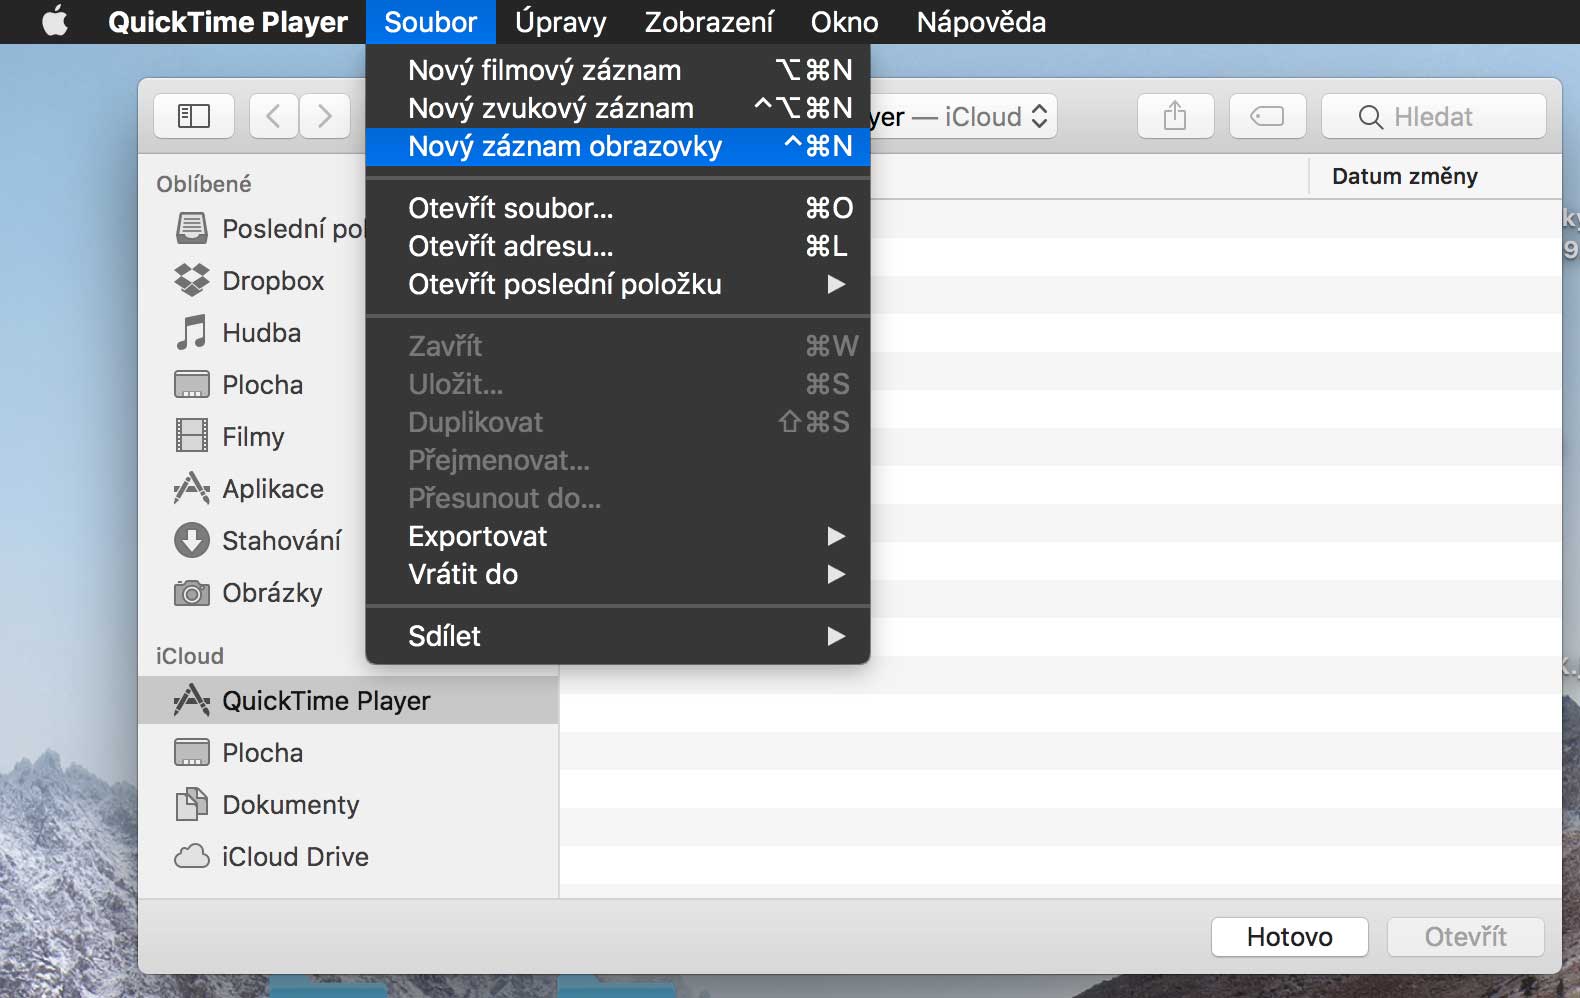Open the Okno menu

[845, 22]
